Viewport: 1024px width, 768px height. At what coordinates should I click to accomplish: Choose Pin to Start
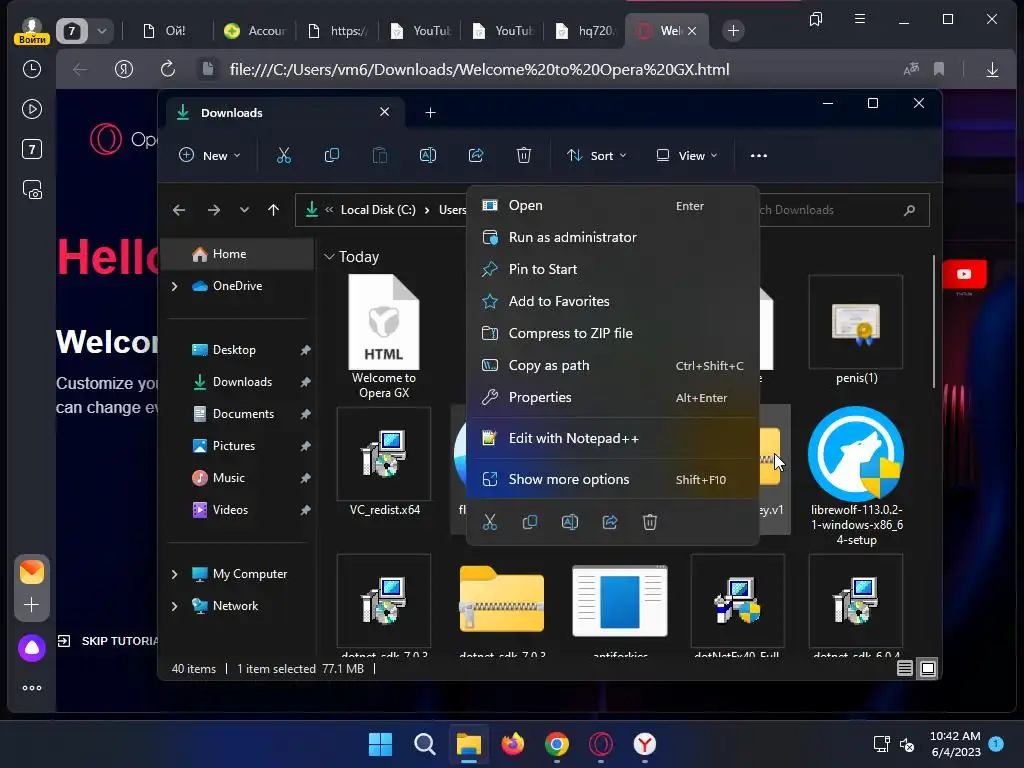(x=613, y=269)
